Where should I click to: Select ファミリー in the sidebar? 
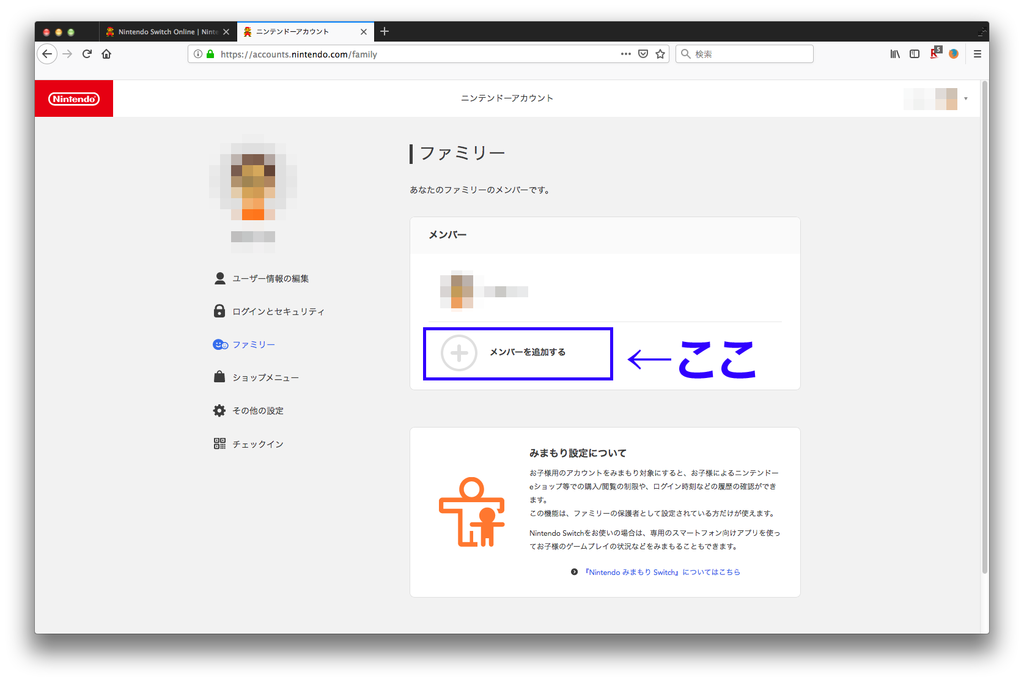click(244, 344)
